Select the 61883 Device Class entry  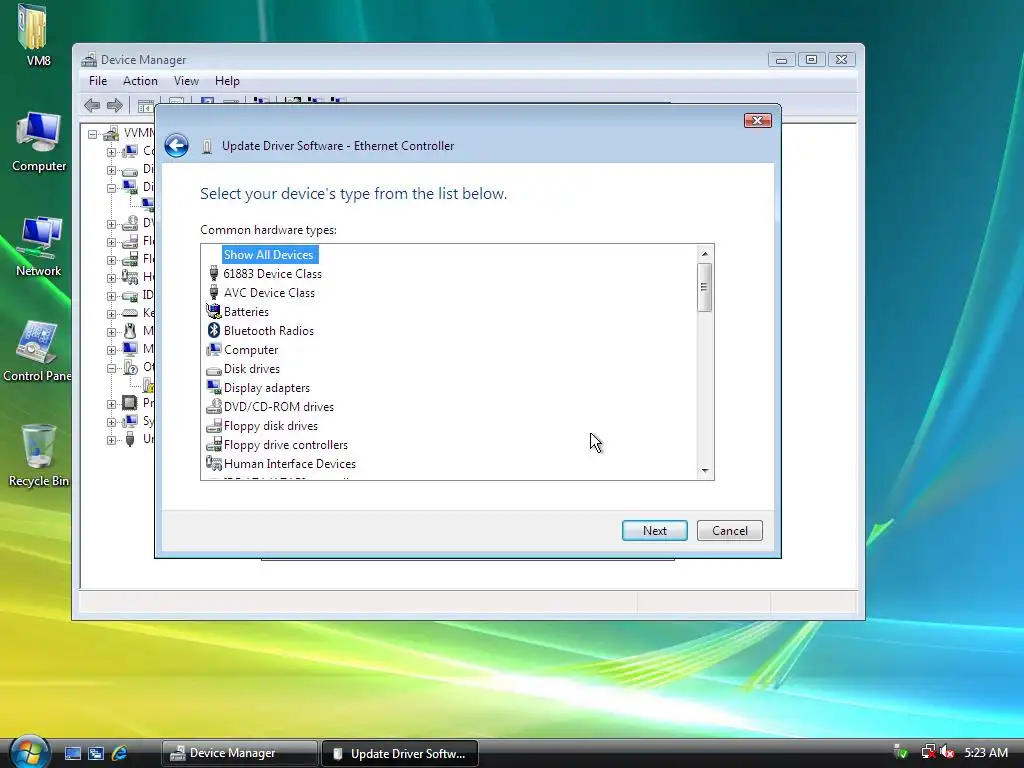[x=272, y=274]
